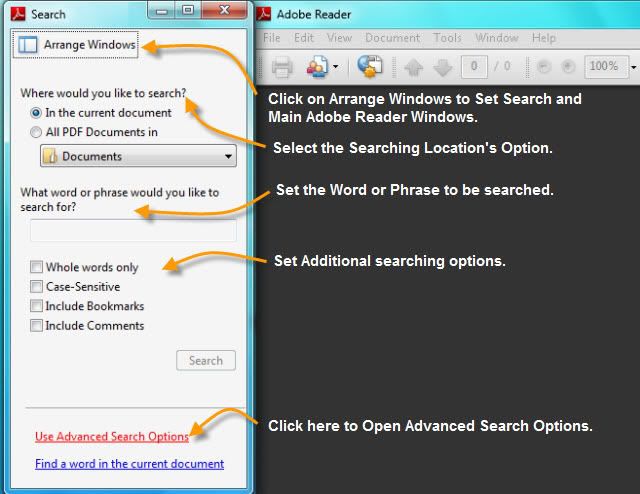Open the 100% zoom level dropdown
The height and width of the screenshot is (494, 640).
point(631,67)
